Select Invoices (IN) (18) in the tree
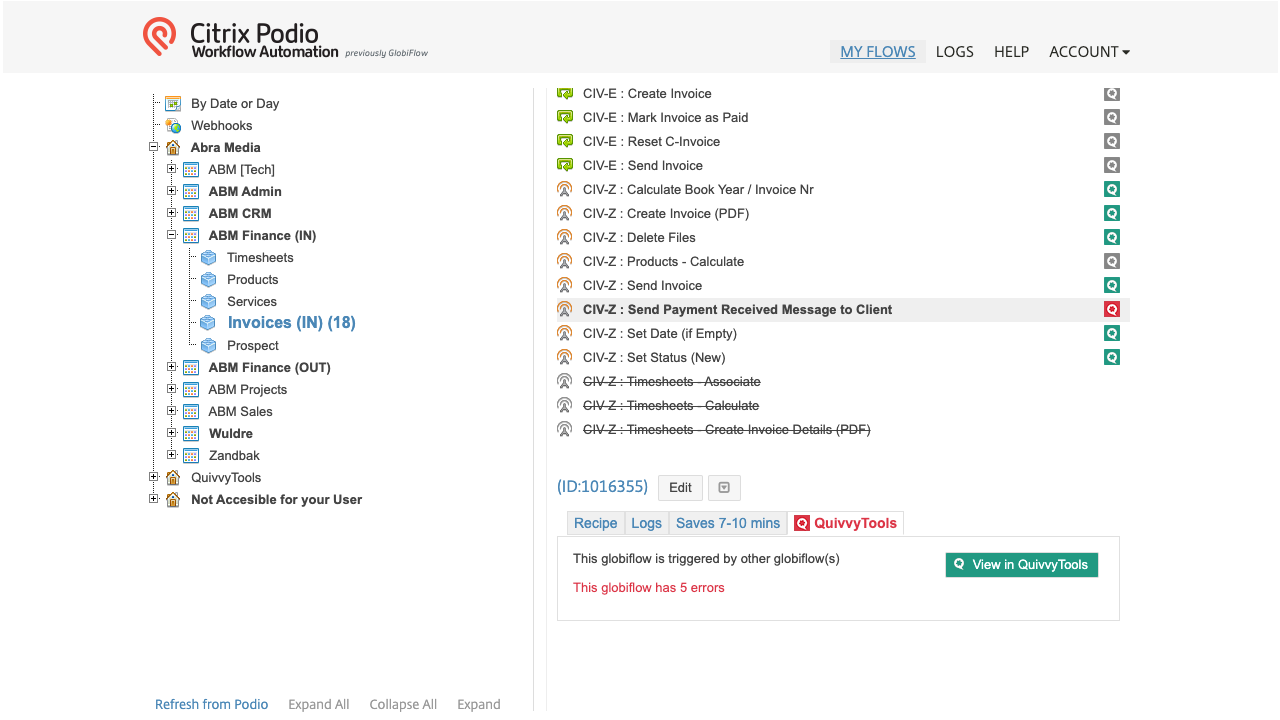This screenshot has width=1280, height=720. pos(291,322)
